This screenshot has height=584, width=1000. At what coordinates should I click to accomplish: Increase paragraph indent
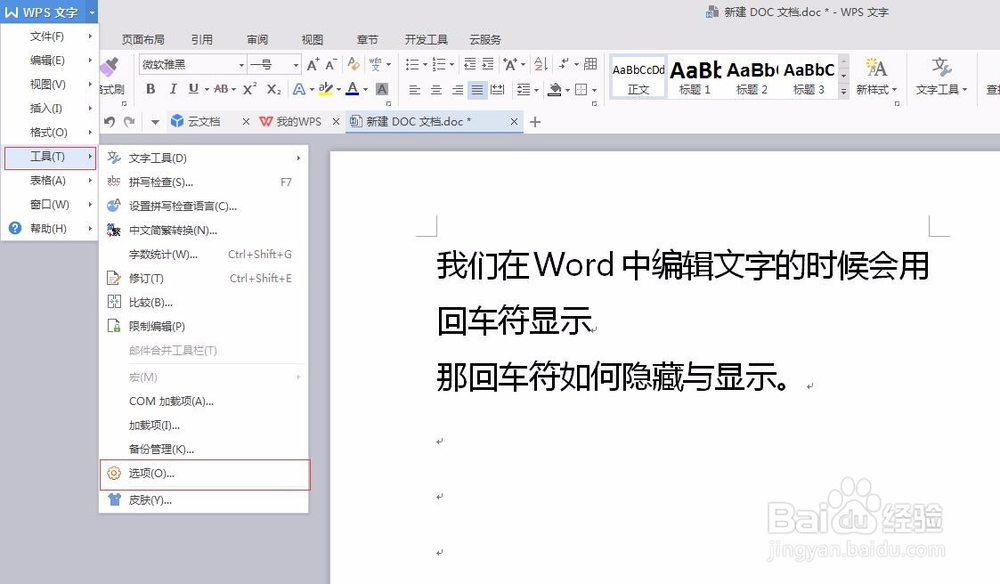click(x=488, y=64)
